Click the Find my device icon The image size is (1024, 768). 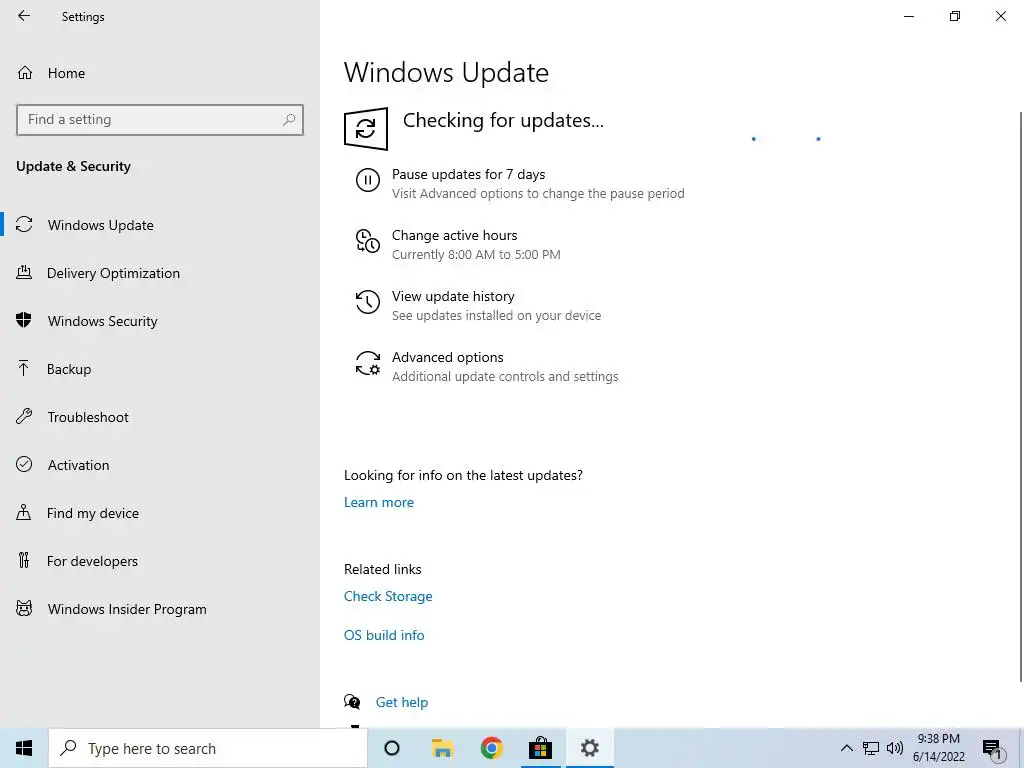(x=24, y=513)
